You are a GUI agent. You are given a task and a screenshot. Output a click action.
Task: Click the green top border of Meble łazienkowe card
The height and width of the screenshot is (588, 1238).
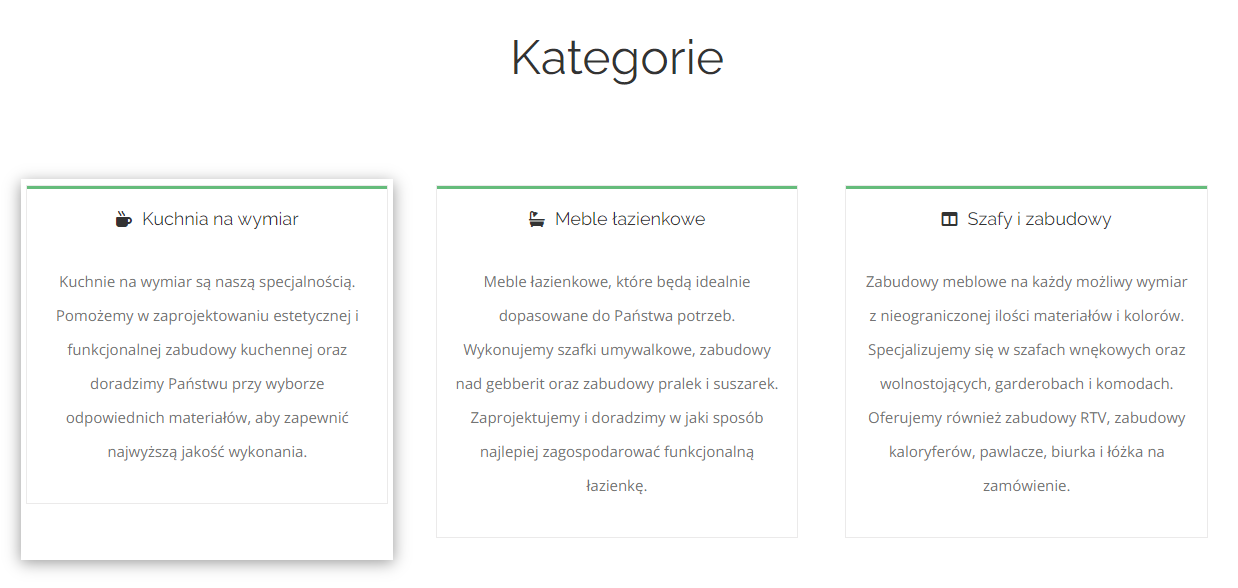click(617, 187)
